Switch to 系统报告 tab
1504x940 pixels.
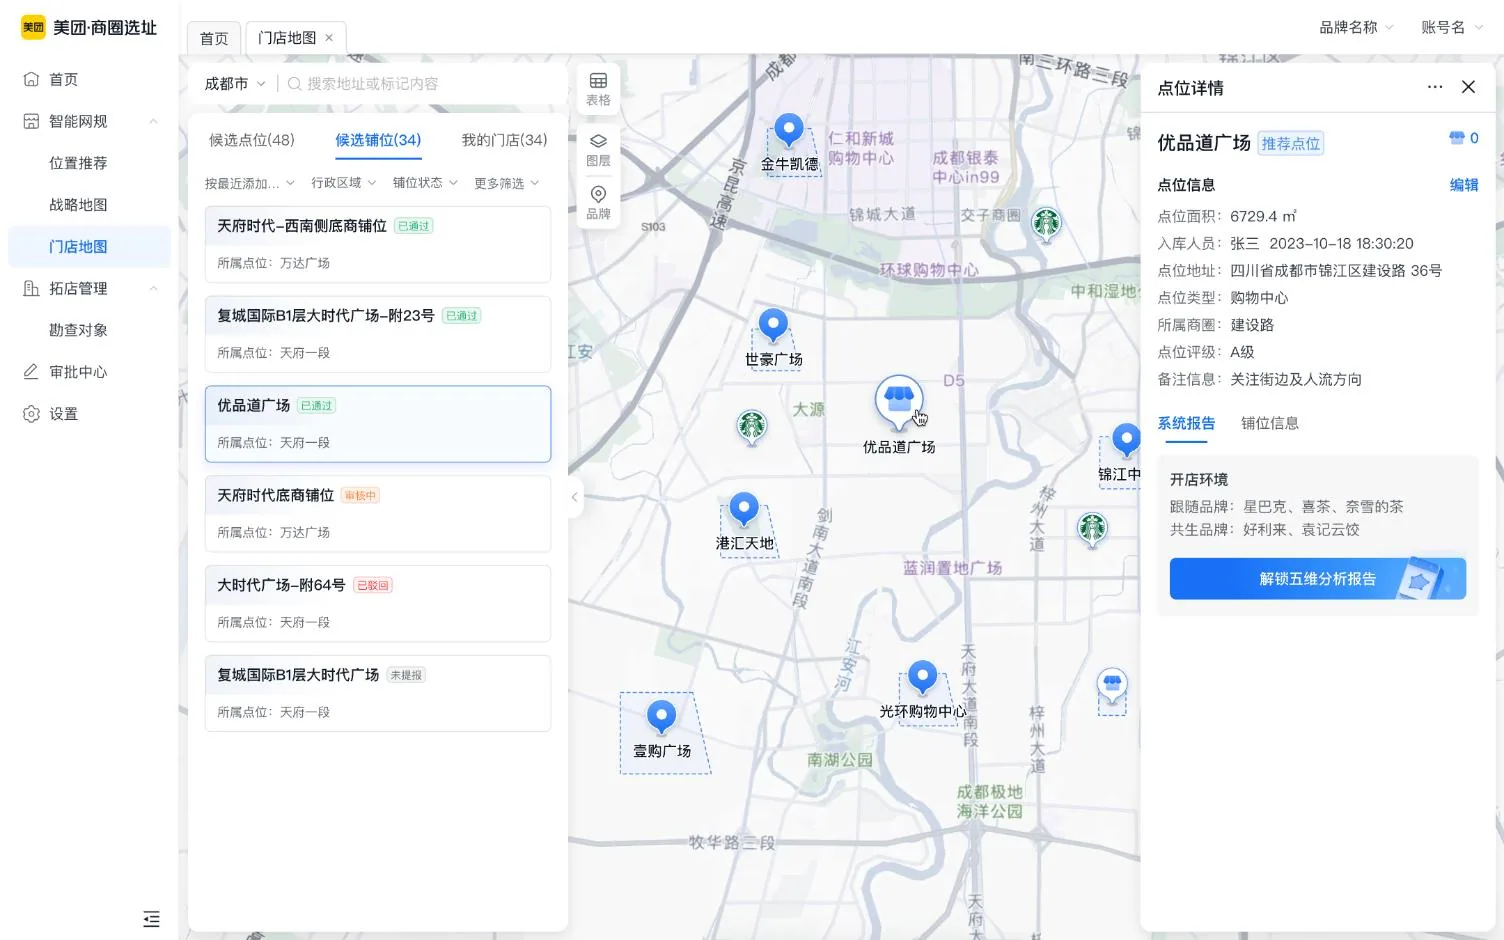[x=1186, y=423]
